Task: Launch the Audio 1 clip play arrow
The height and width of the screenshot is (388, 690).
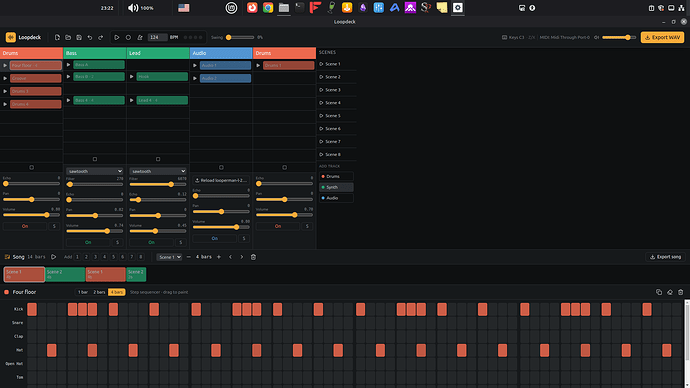Action: [x=195, y=66]
